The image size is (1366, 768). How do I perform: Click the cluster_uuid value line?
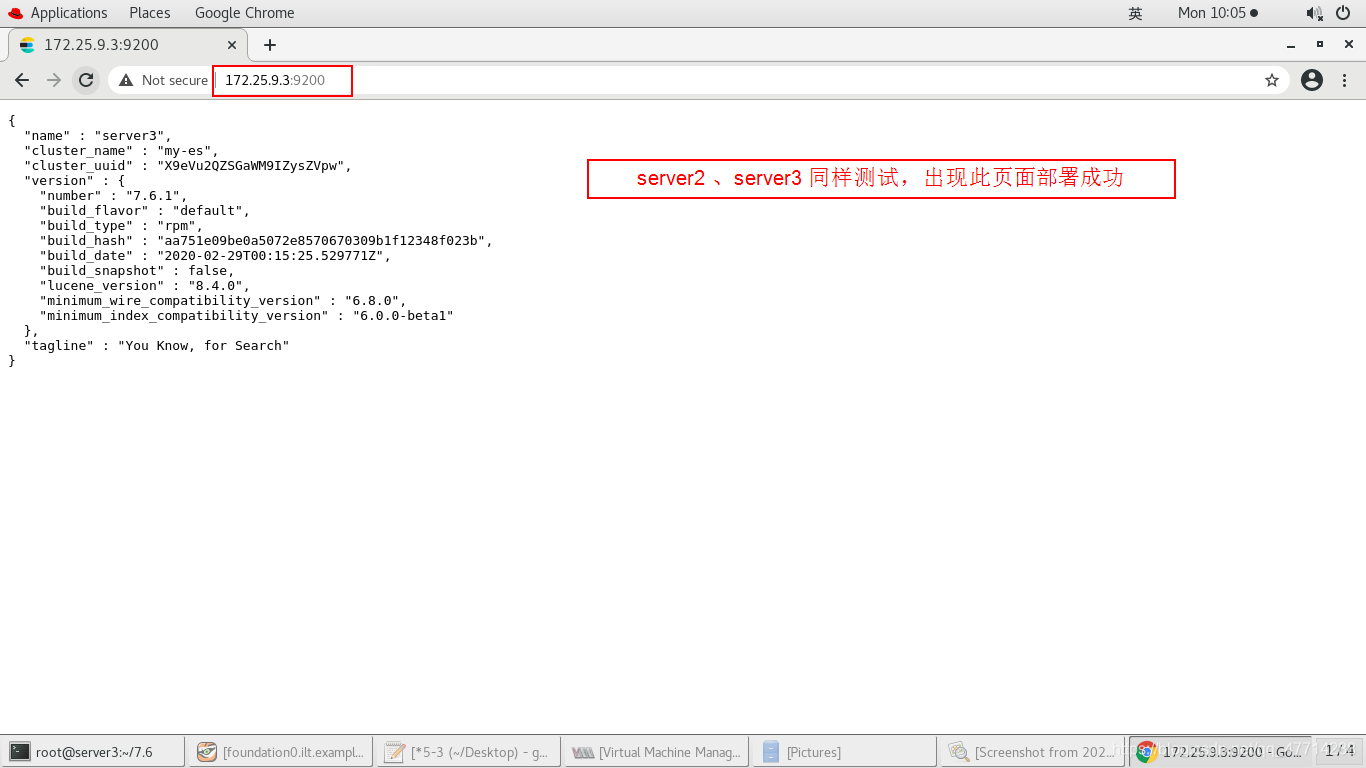pos(188,165)
